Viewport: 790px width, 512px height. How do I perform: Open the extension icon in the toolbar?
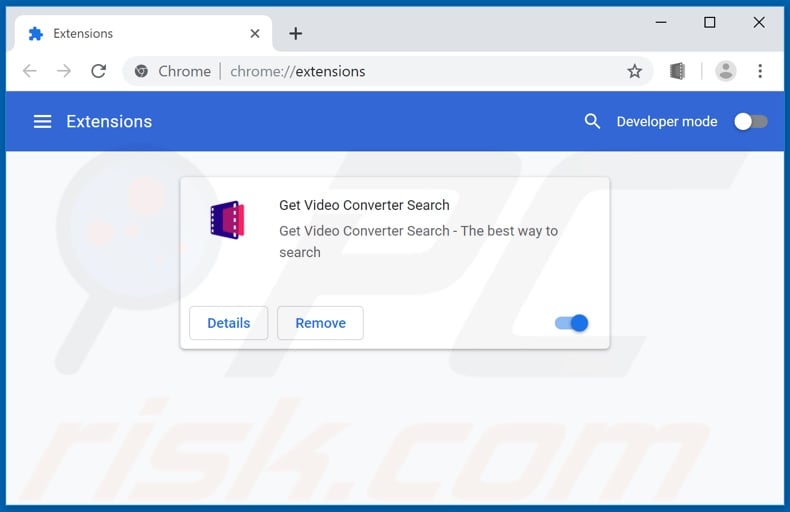click(x=677, y=71)
